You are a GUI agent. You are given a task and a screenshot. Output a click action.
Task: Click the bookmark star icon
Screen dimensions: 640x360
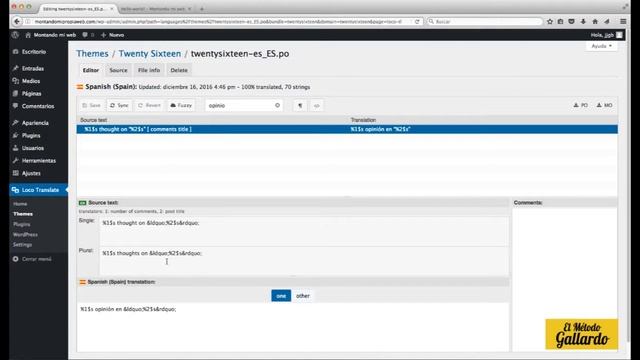click(550, 22)
